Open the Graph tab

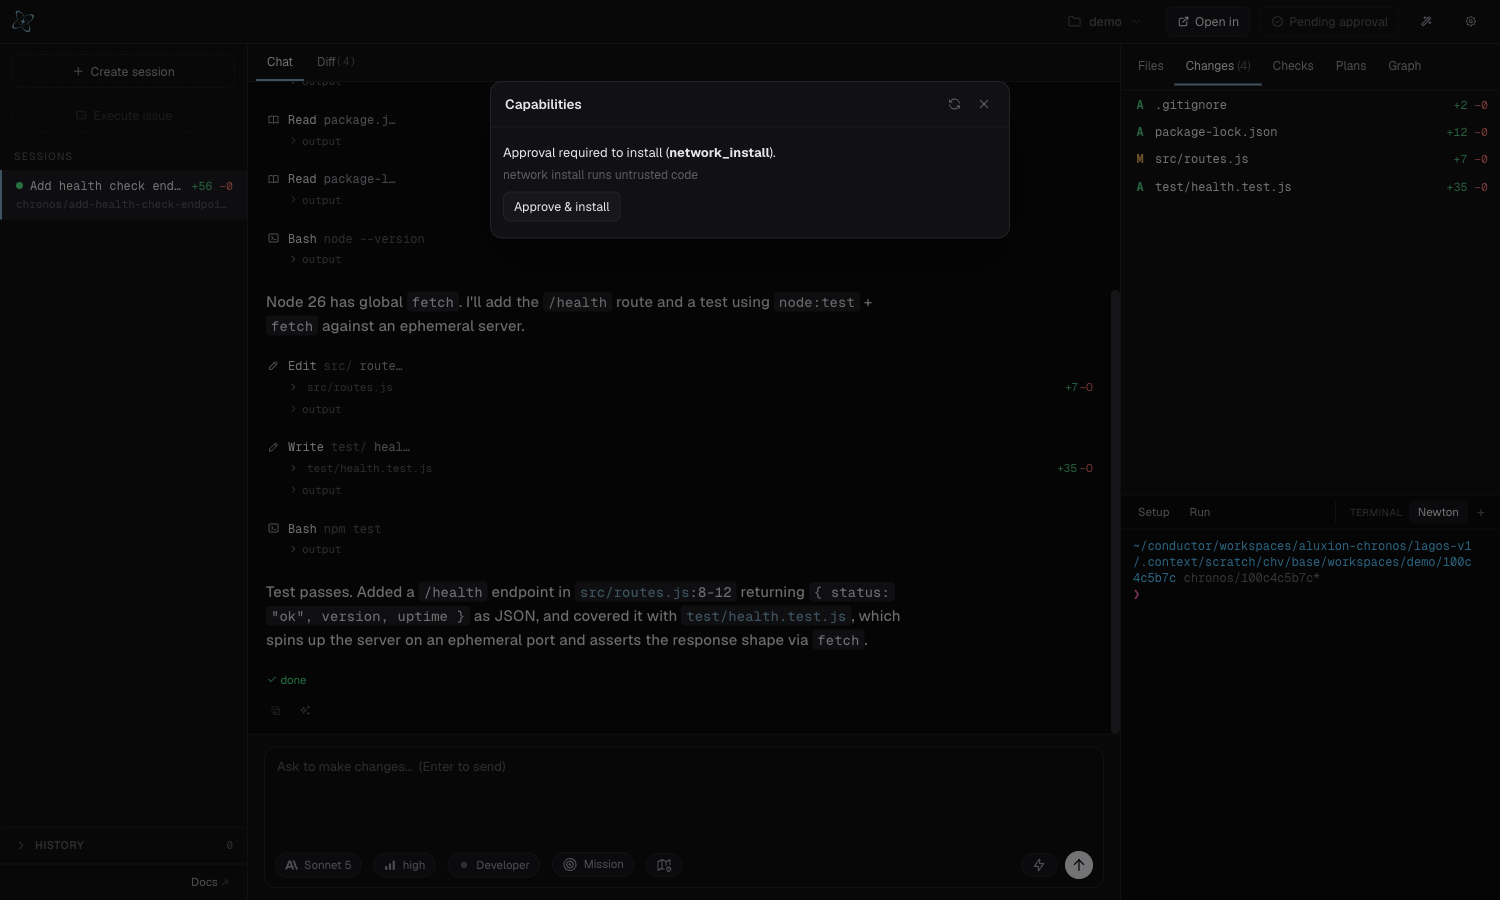(1404, 66)
